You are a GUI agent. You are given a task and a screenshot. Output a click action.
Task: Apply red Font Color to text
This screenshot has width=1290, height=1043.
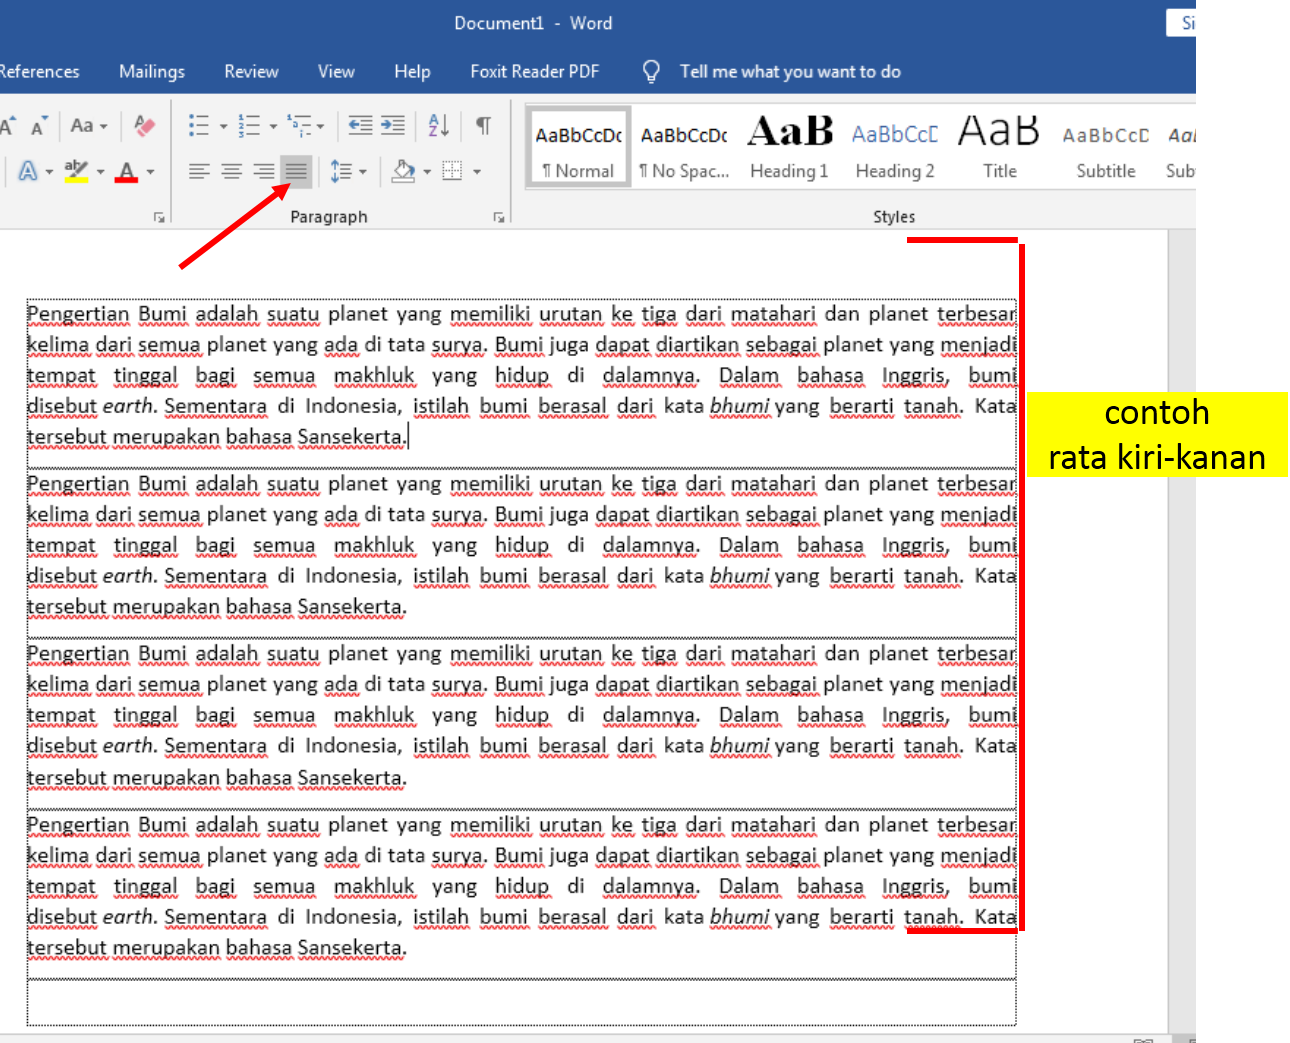[124, 171]
